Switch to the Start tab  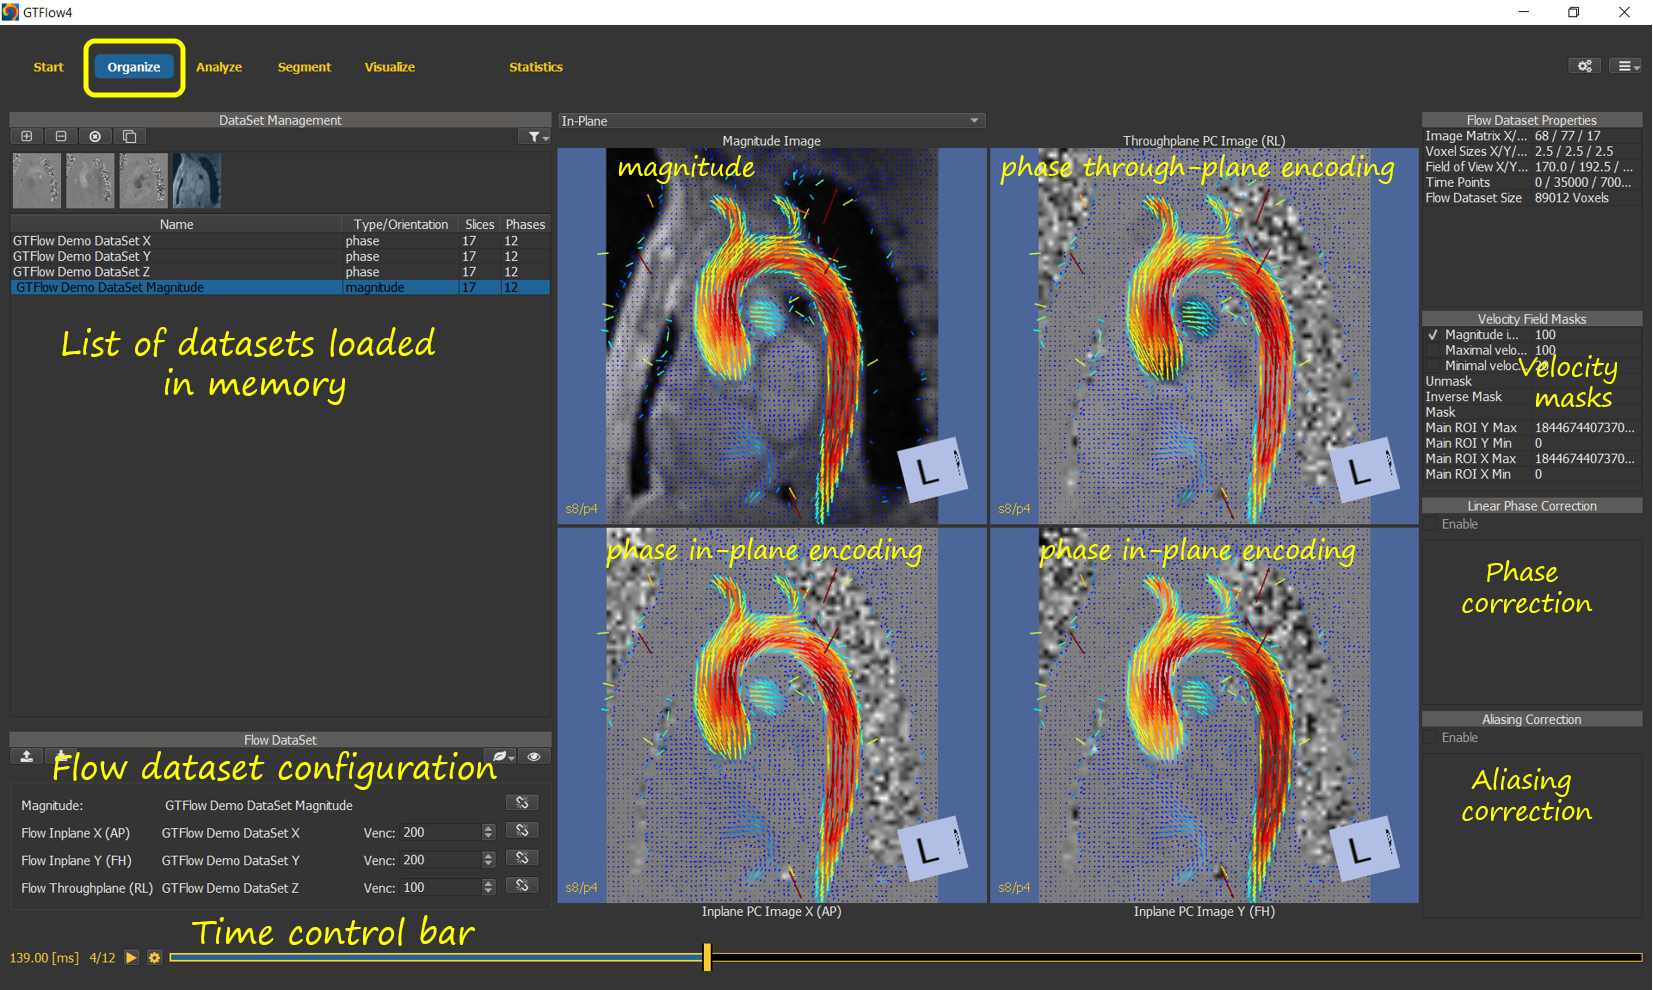48,67
